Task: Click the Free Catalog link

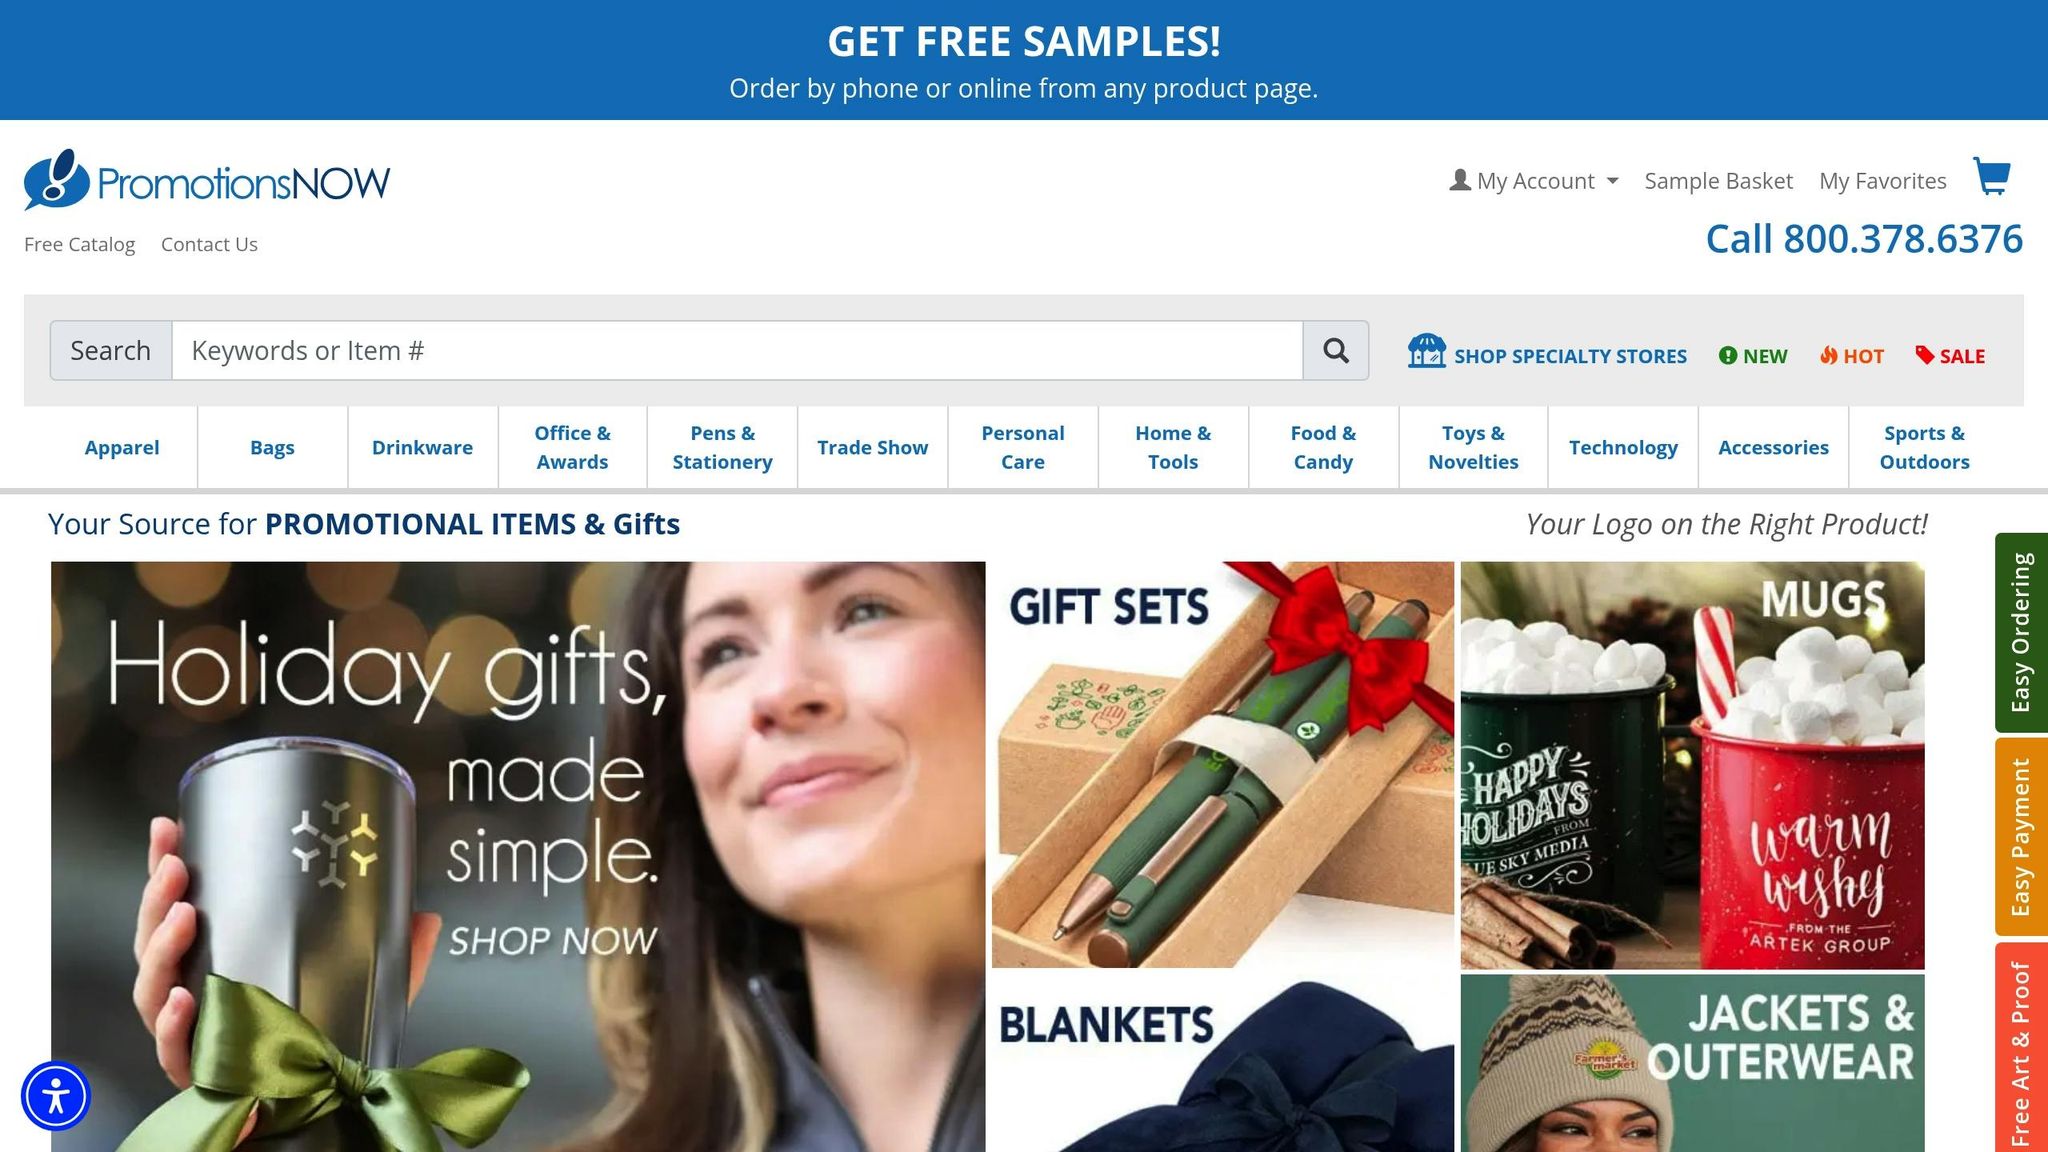Action: [79, 244]
